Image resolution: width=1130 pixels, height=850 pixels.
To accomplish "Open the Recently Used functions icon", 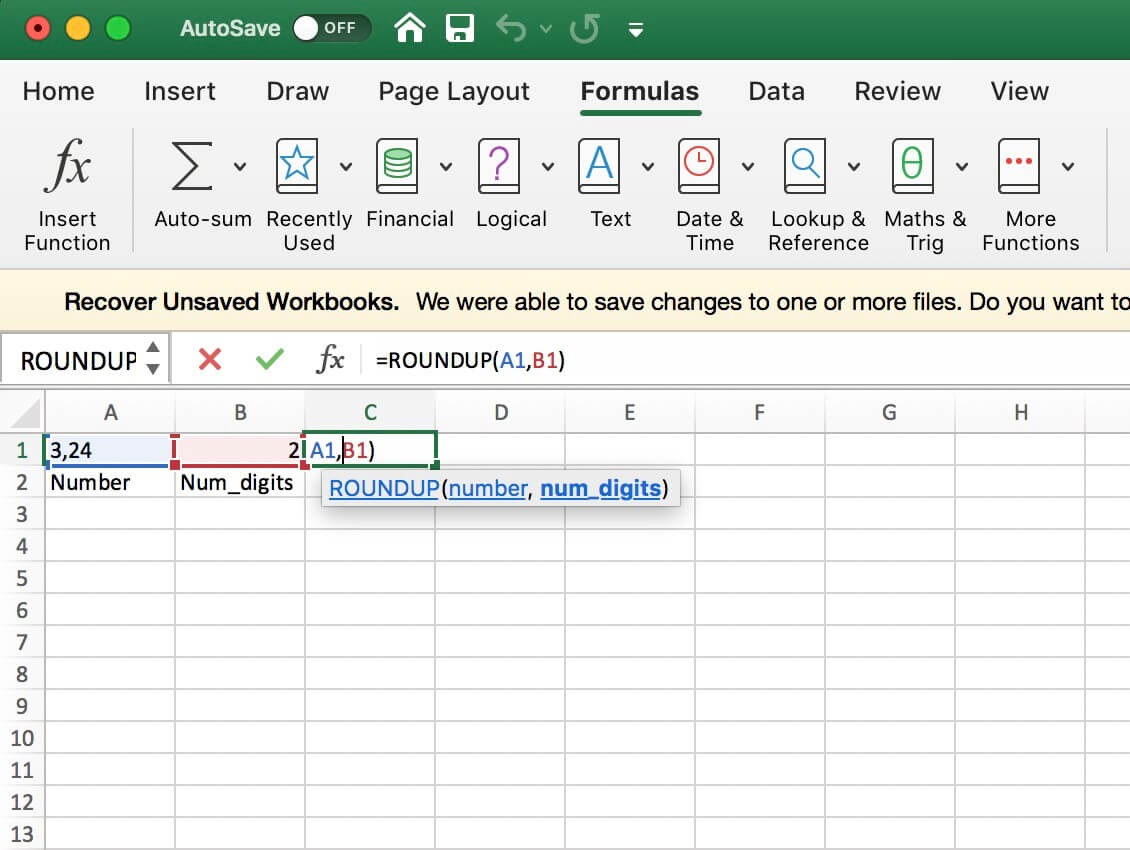I will [x=296, y=165].
